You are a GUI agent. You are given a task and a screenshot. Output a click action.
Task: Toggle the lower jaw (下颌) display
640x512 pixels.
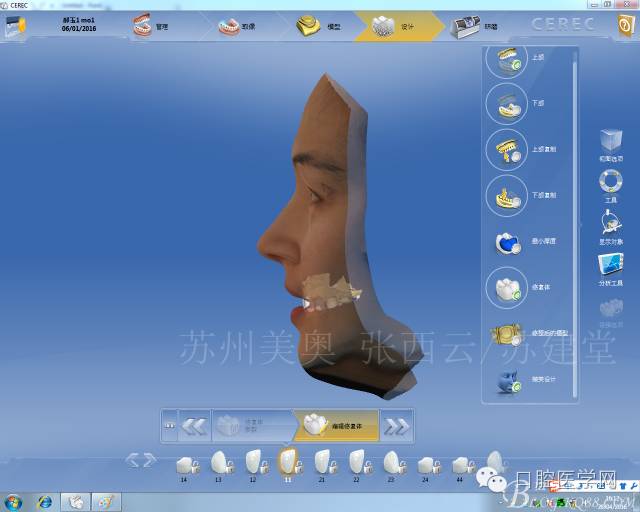click(x=506, y=103)
